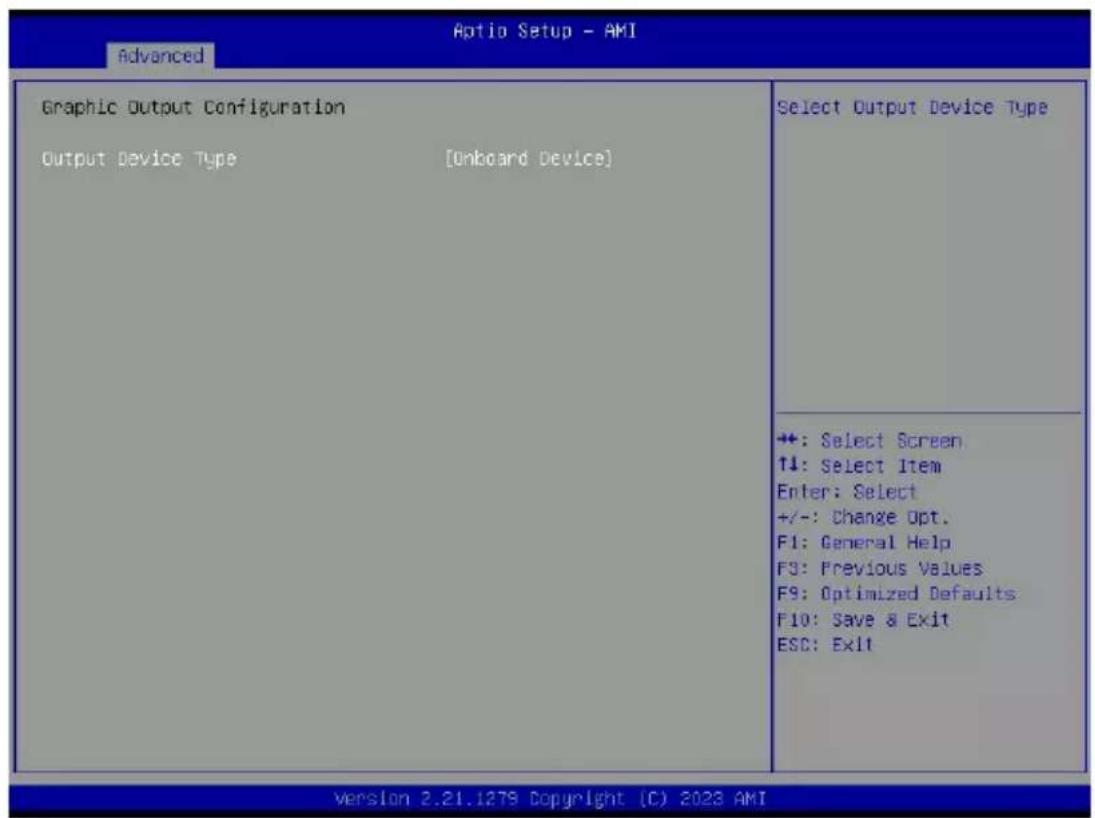This screenshot has height=818, width=1095.
Task: Open the Onboard Device option value
Action: (529, 159)
